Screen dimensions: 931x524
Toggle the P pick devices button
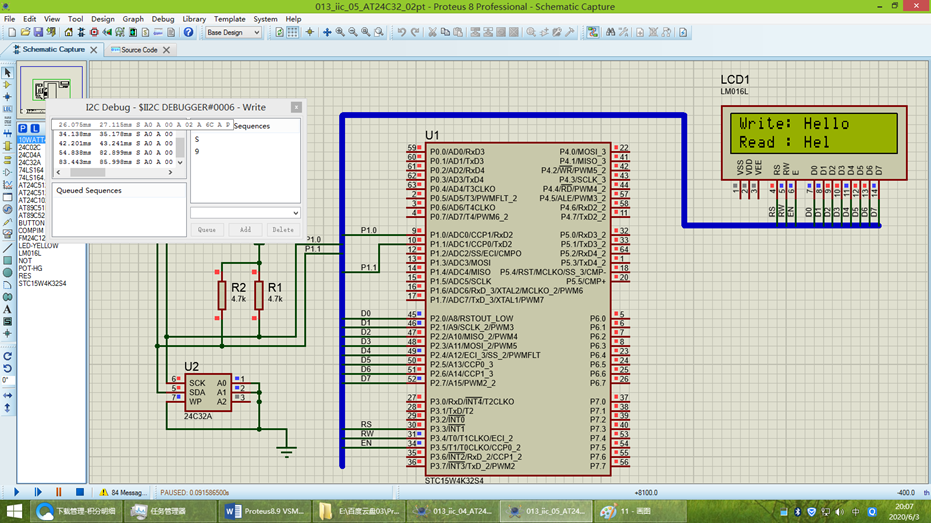tap(23, 128)
